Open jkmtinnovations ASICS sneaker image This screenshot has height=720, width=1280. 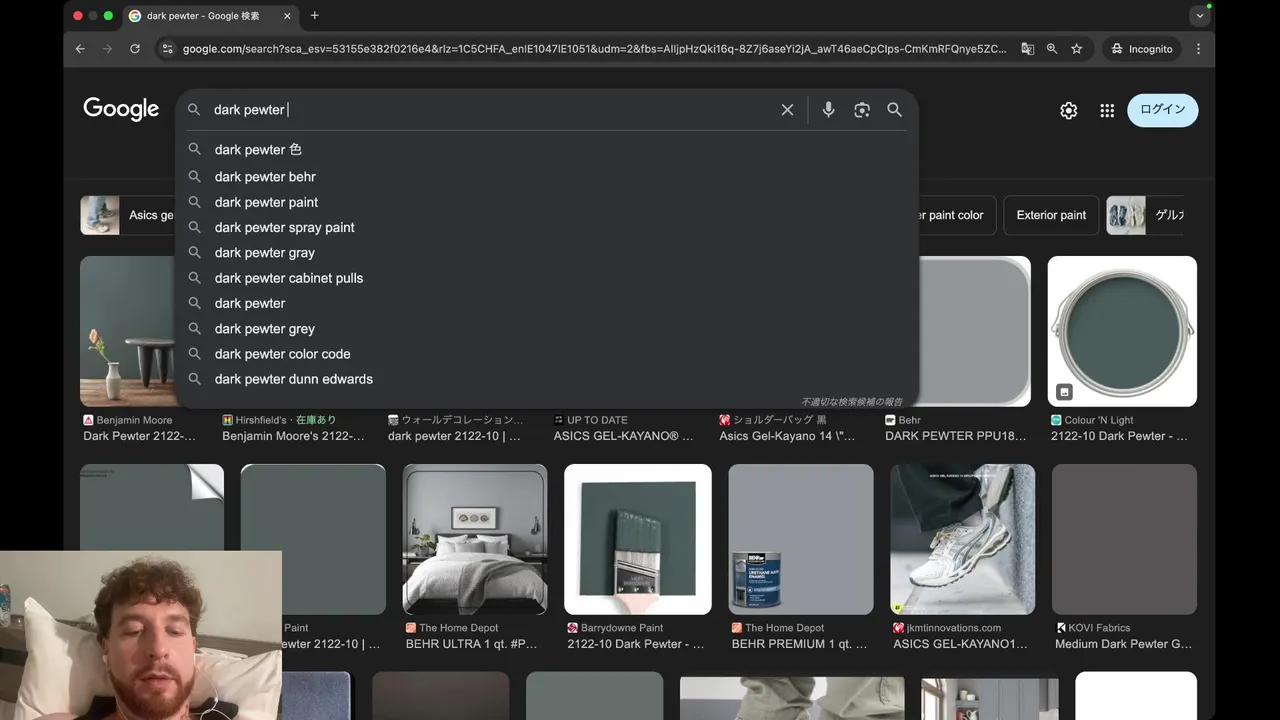963,539
